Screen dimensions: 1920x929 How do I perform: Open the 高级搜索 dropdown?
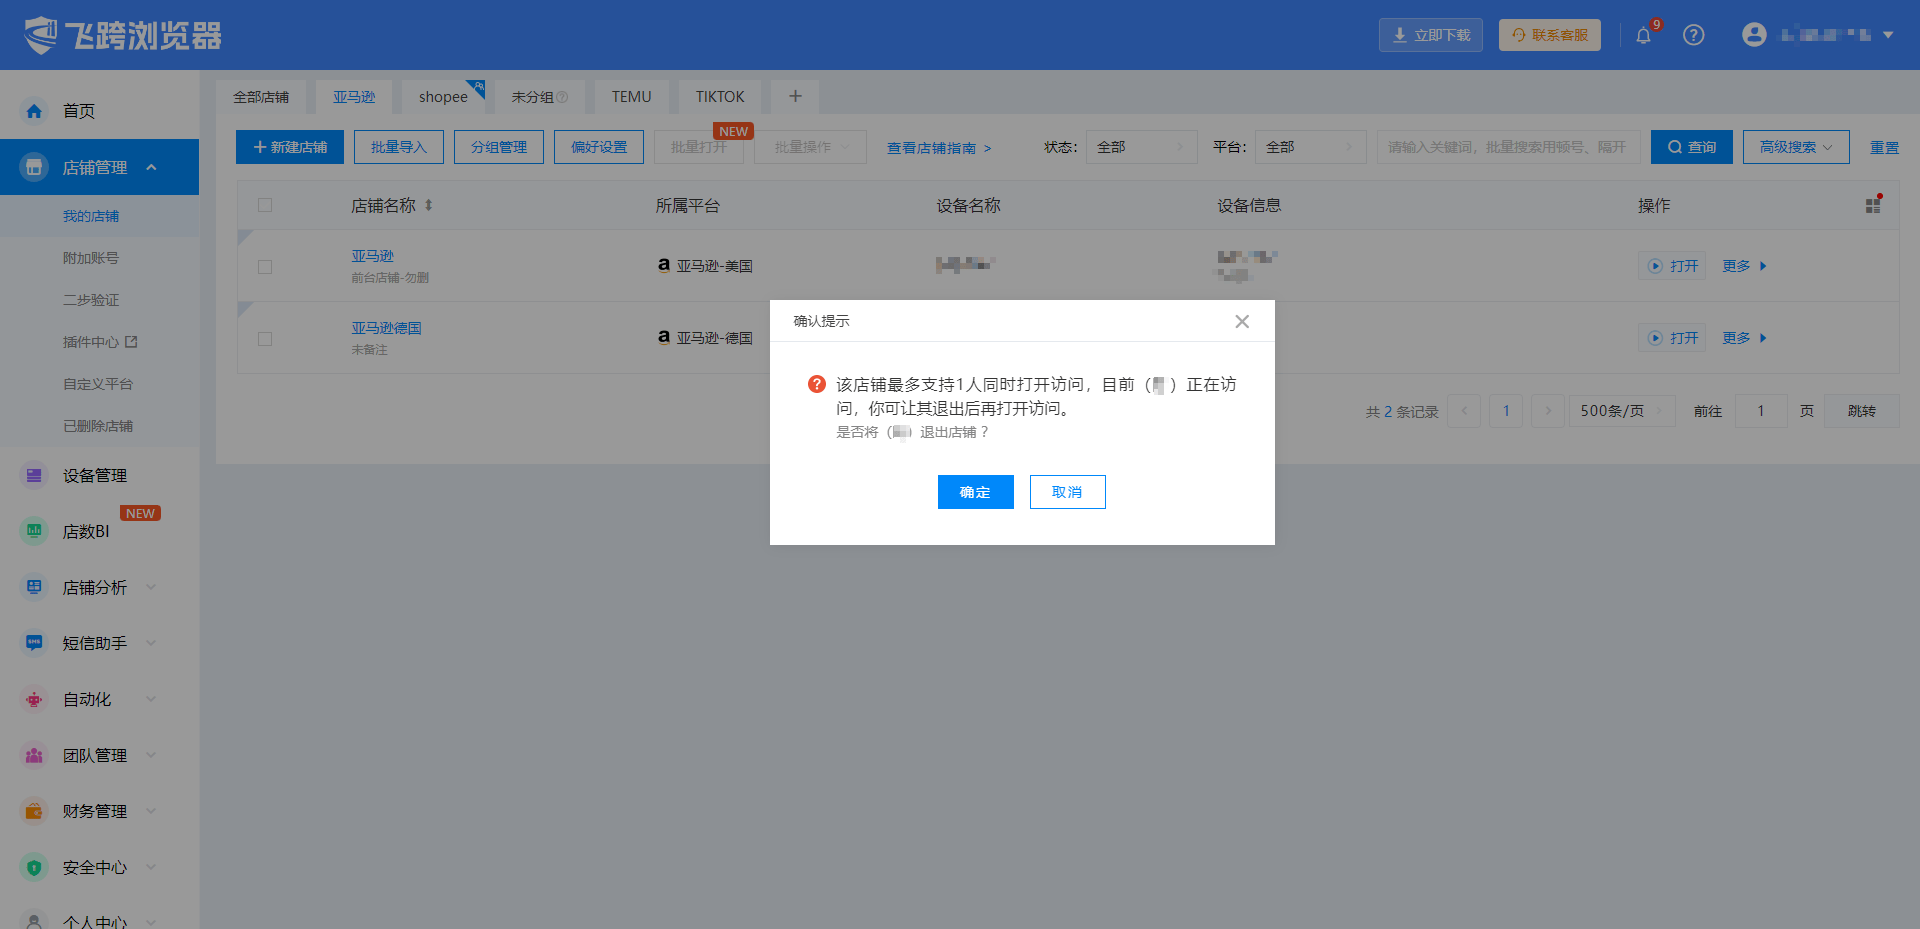point(1796,147)
